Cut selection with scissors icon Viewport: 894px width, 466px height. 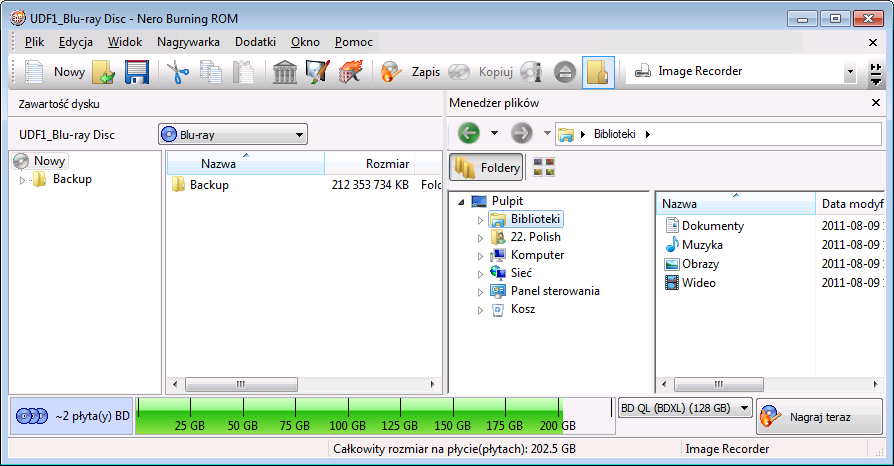(x=178, y=72)
